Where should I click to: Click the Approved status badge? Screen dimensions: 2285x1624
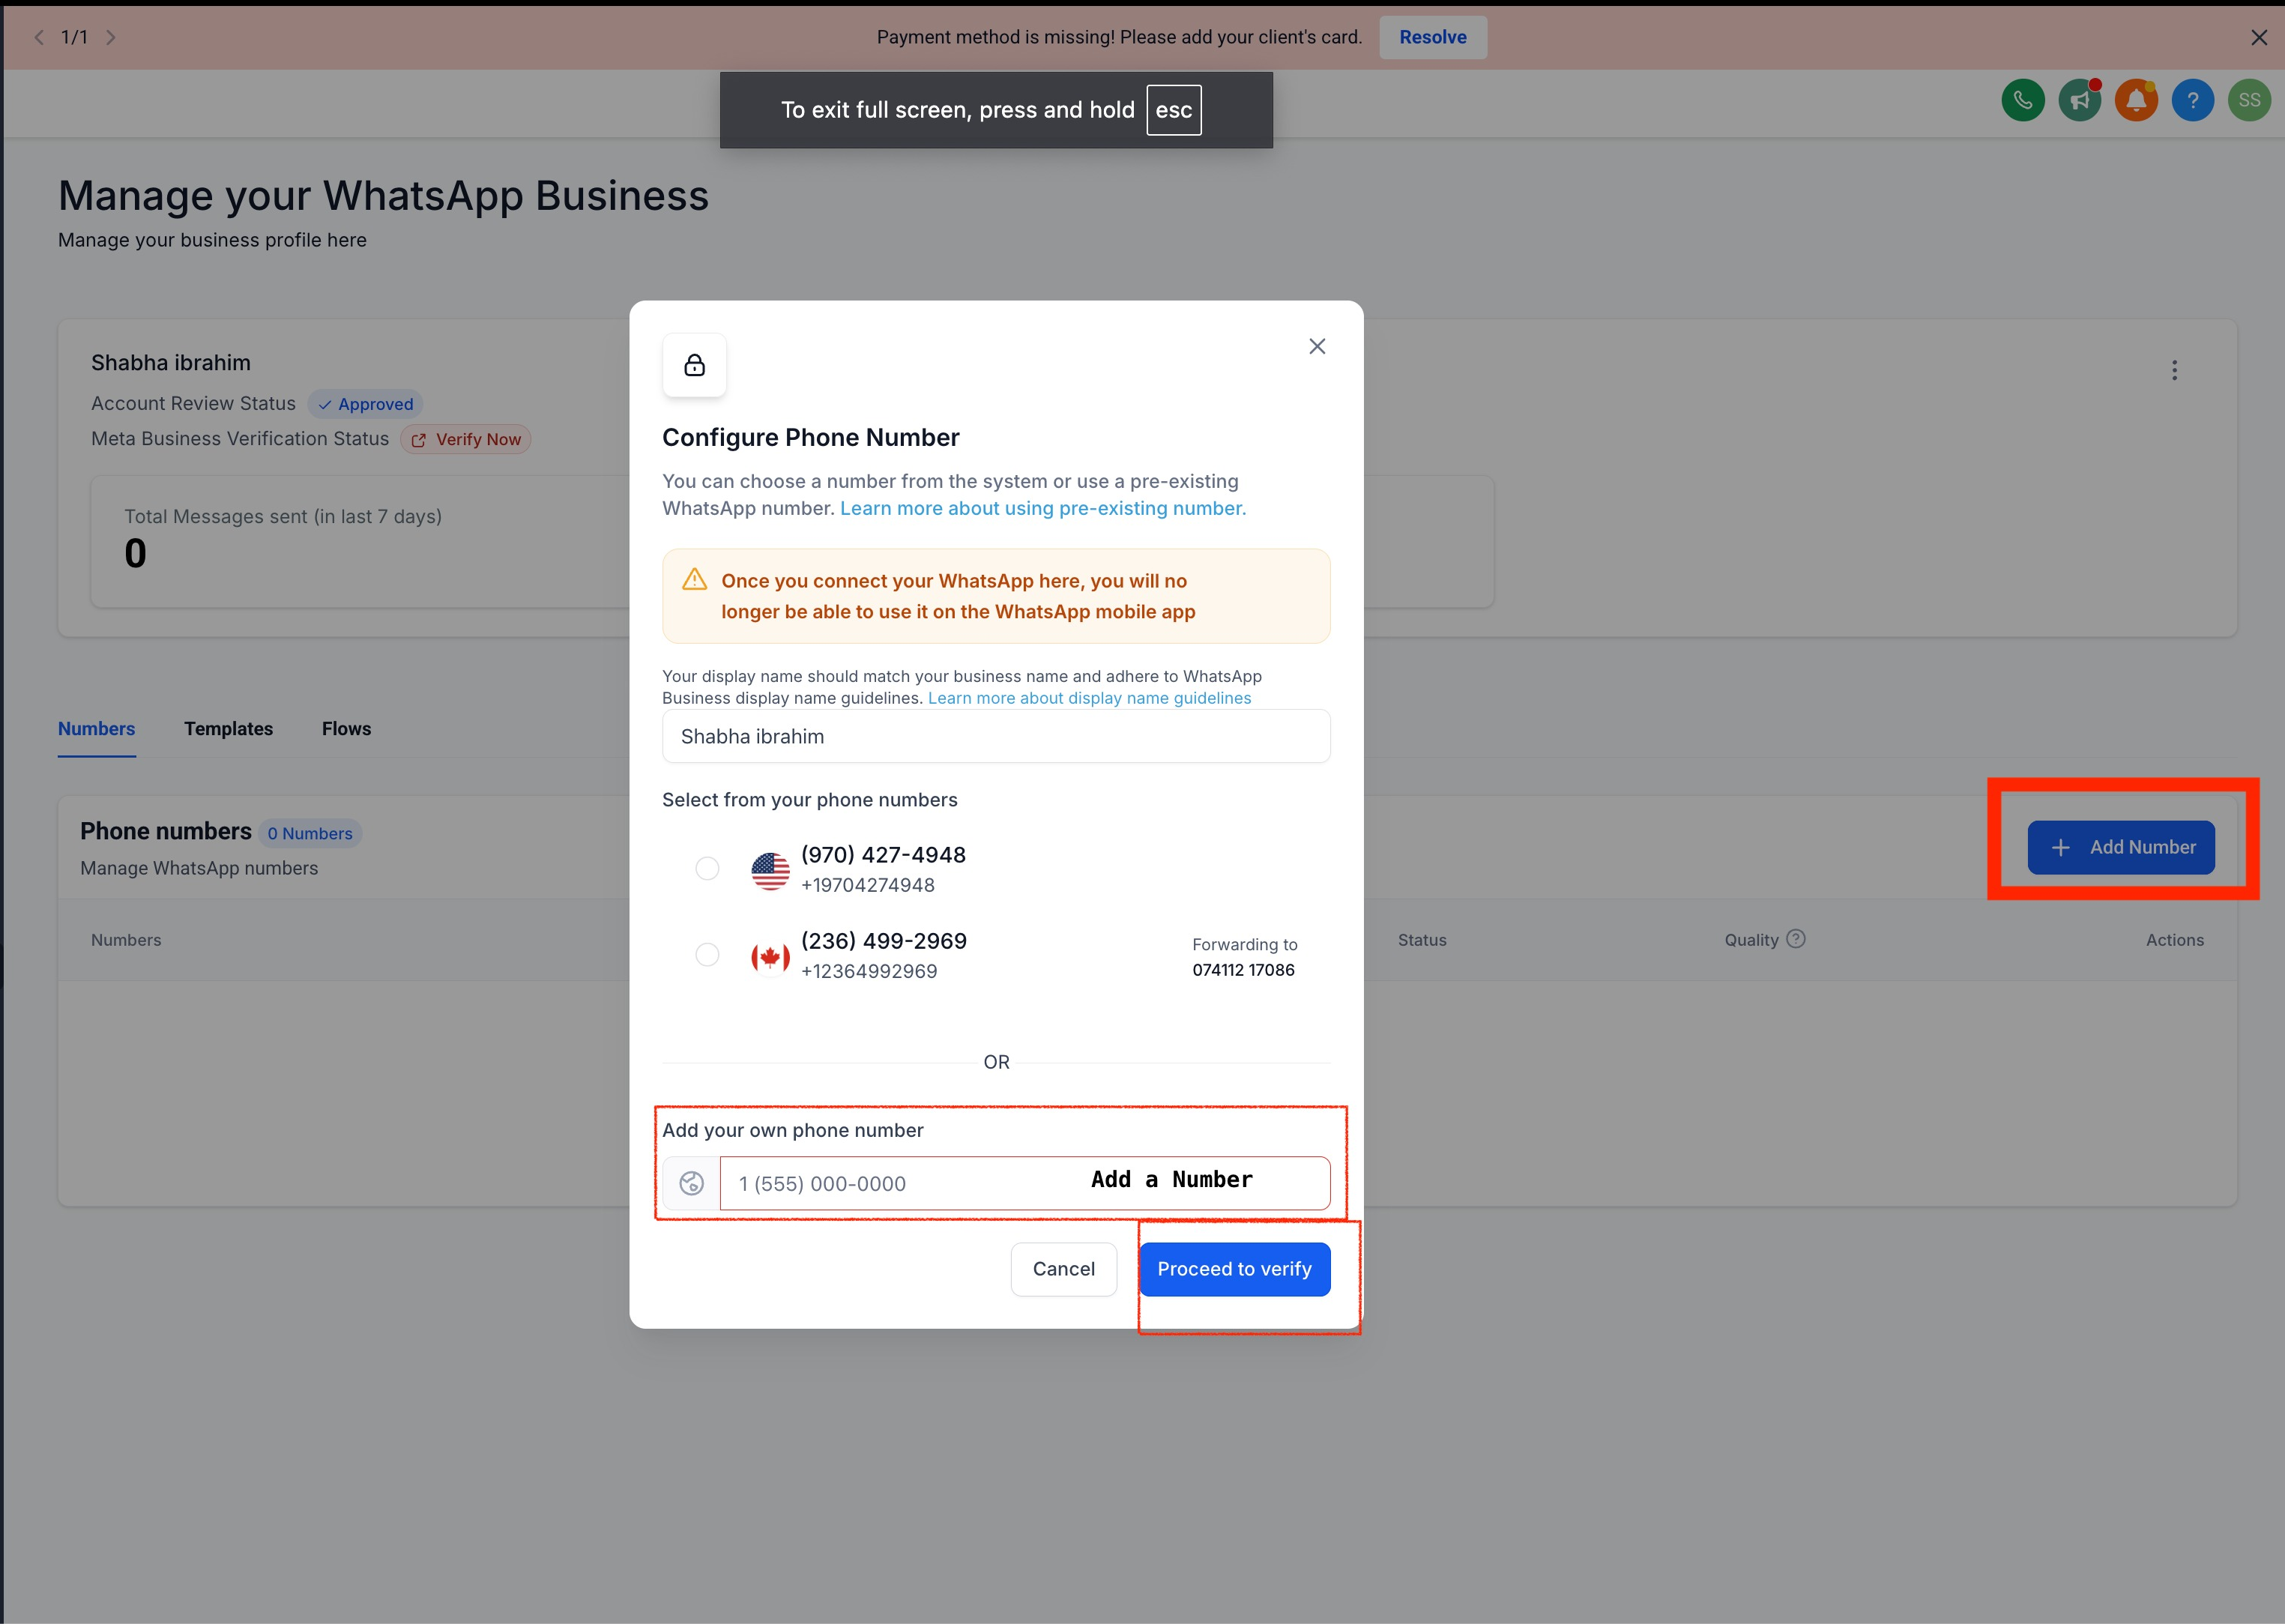click(365, 404)
